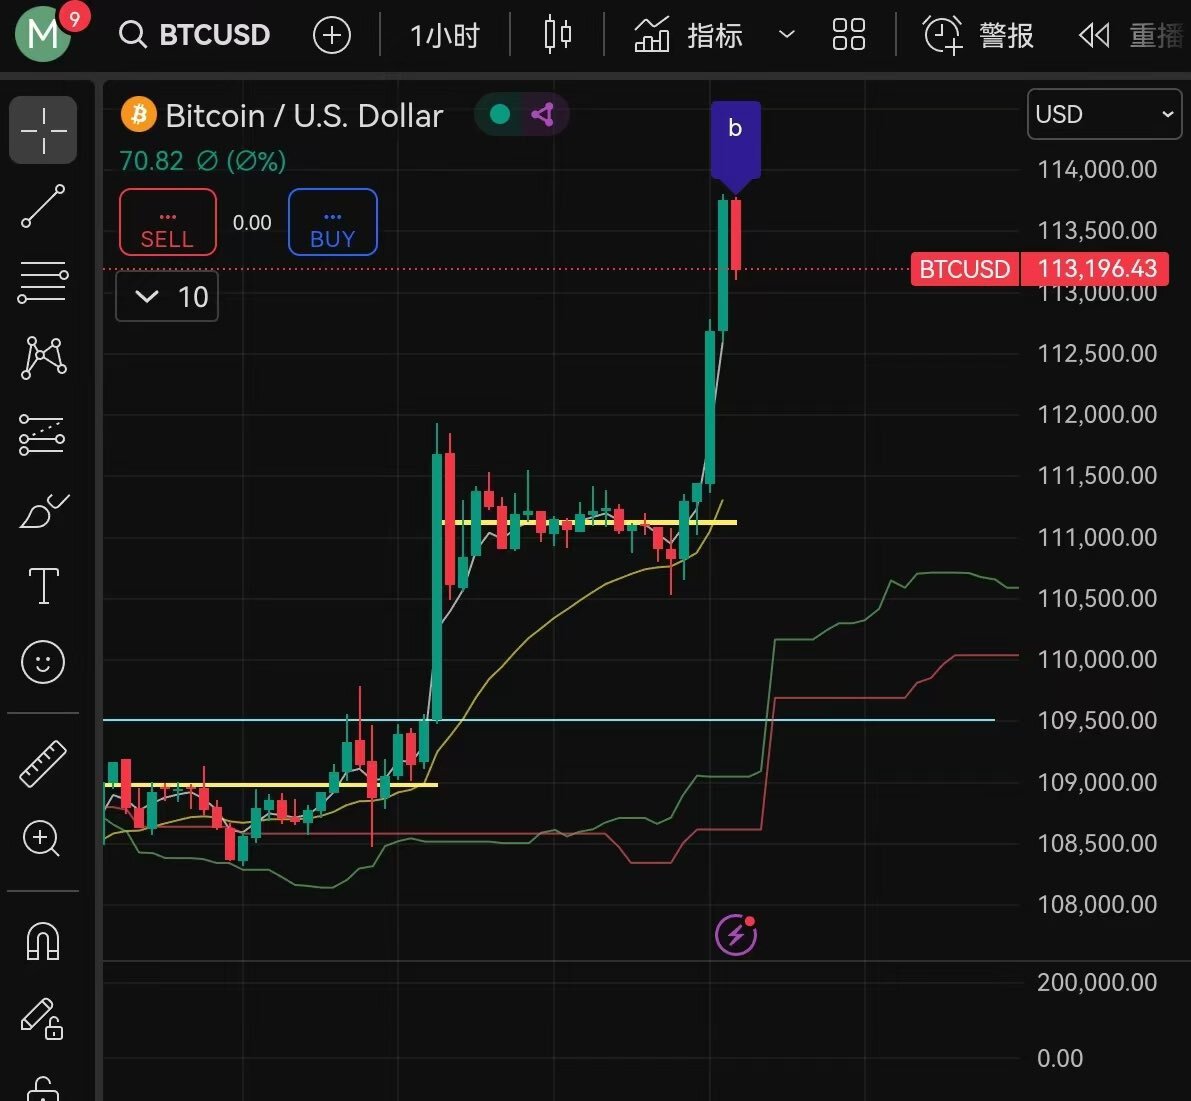Click the 110,000.00 price scale label
1191x1101 pixels.
[1098, 659]
